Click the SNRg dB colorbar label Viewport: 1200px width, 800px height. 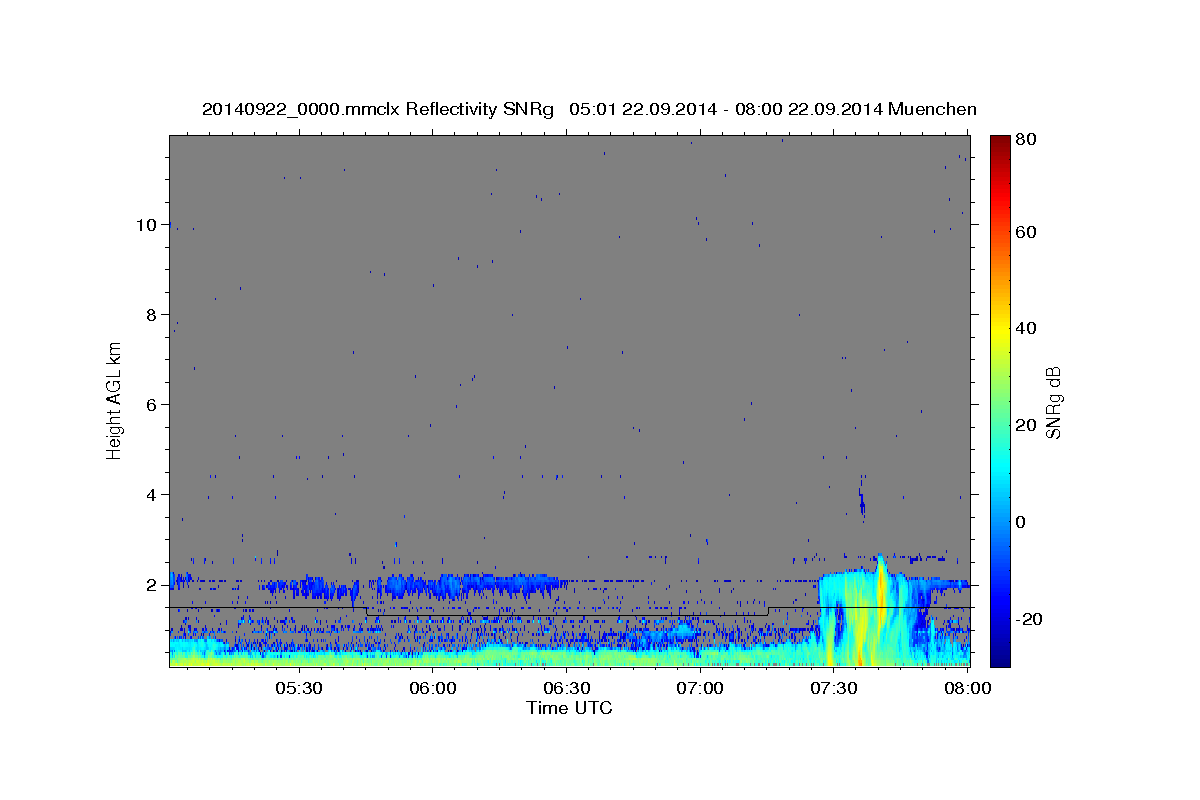click(x=1053, y=402)
